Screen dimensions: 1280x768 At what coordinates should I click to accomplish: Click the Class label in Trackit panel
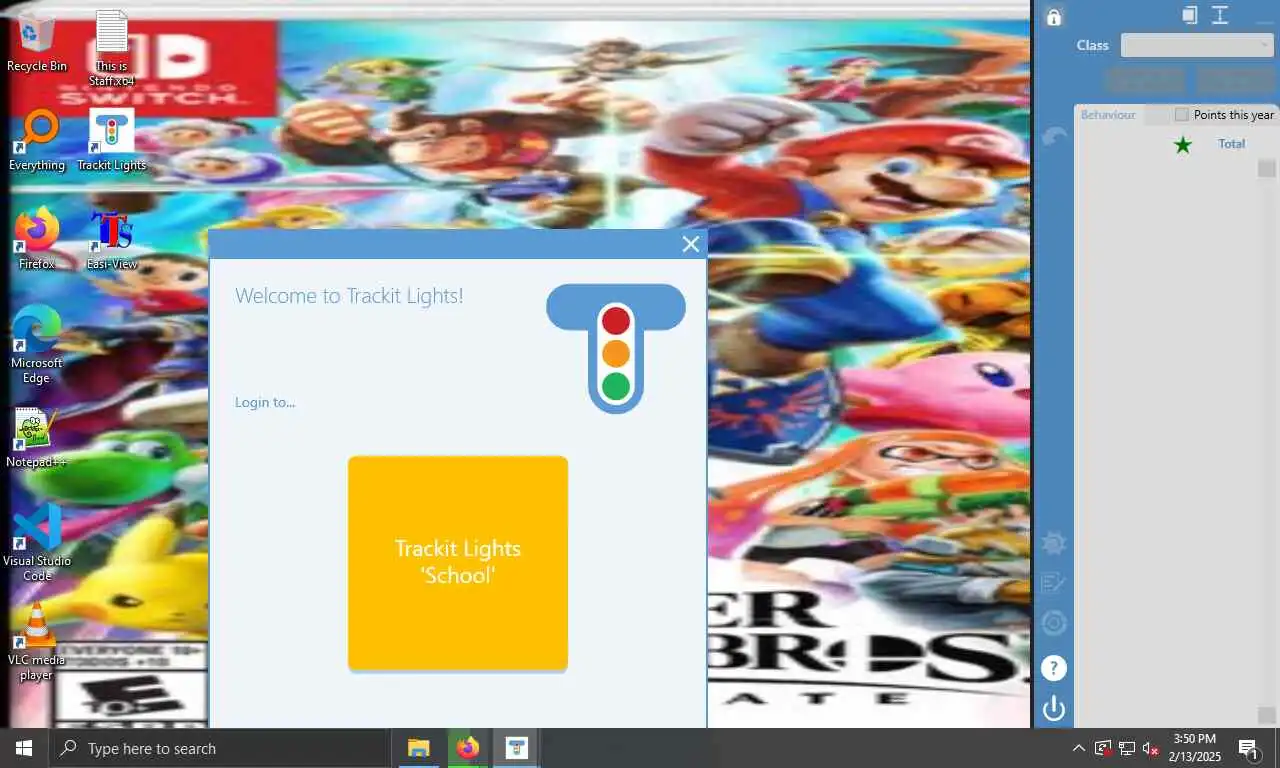tap(1092, 45)
